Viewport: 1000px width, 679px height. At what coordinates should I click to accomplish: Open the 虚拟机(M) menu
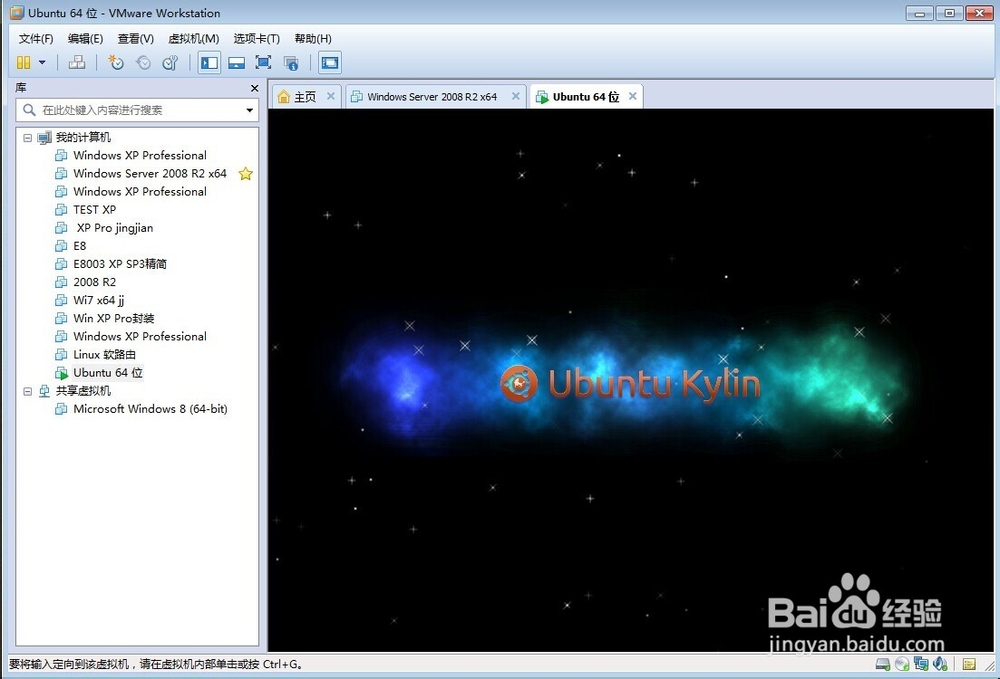coord(194,39)
